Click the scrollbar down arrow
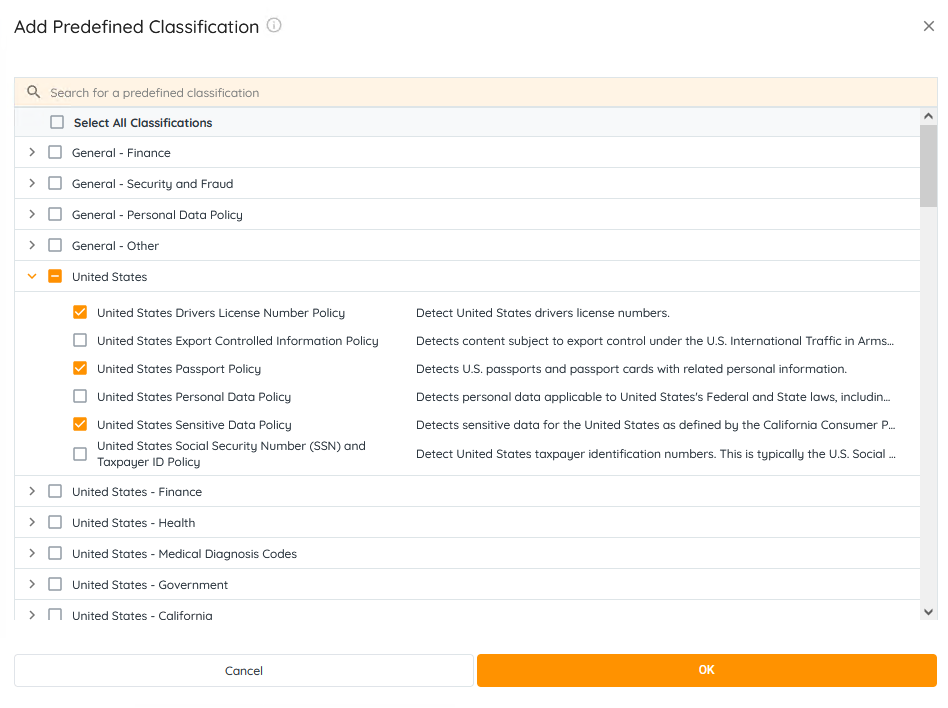This screenshot has height=708, width=948. click(x=928, y=611)
